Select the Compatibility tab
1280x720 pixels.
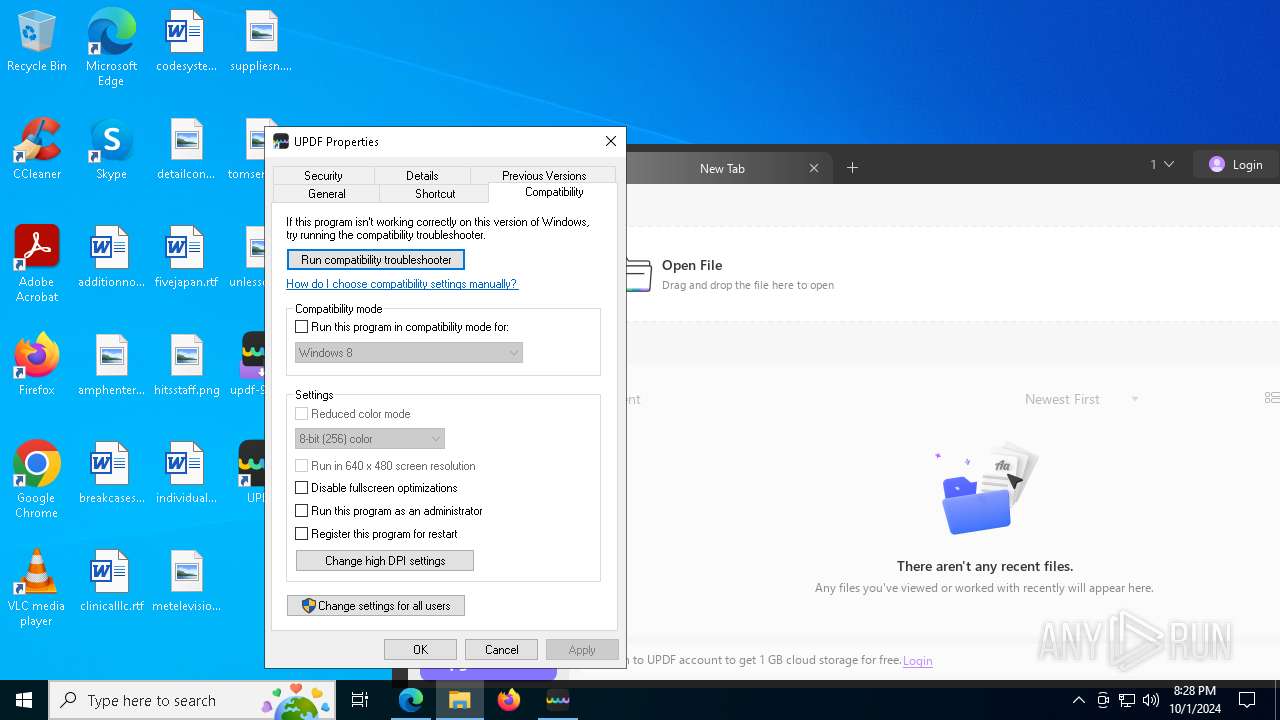click(554, 192)
